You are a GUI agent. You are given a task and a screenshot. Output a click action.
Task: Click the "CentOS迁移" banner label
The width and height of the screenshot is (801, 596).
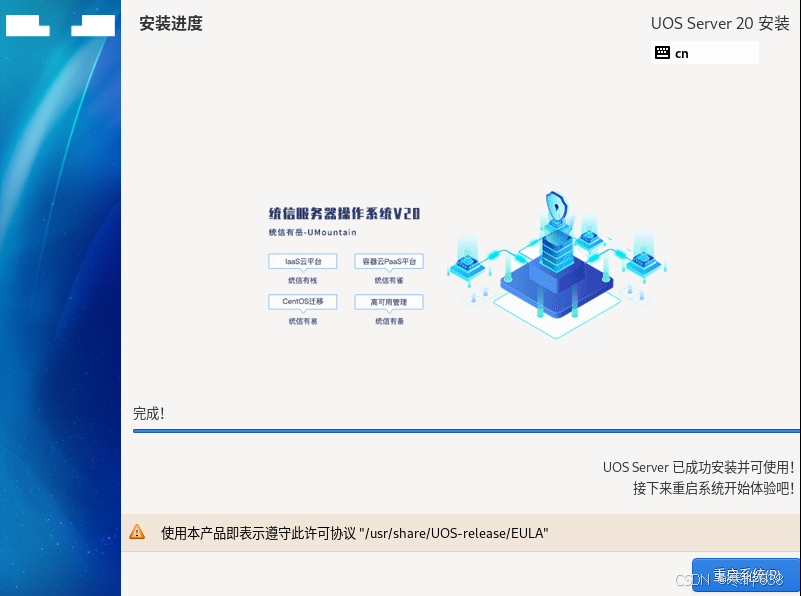(x=303, y=301)
